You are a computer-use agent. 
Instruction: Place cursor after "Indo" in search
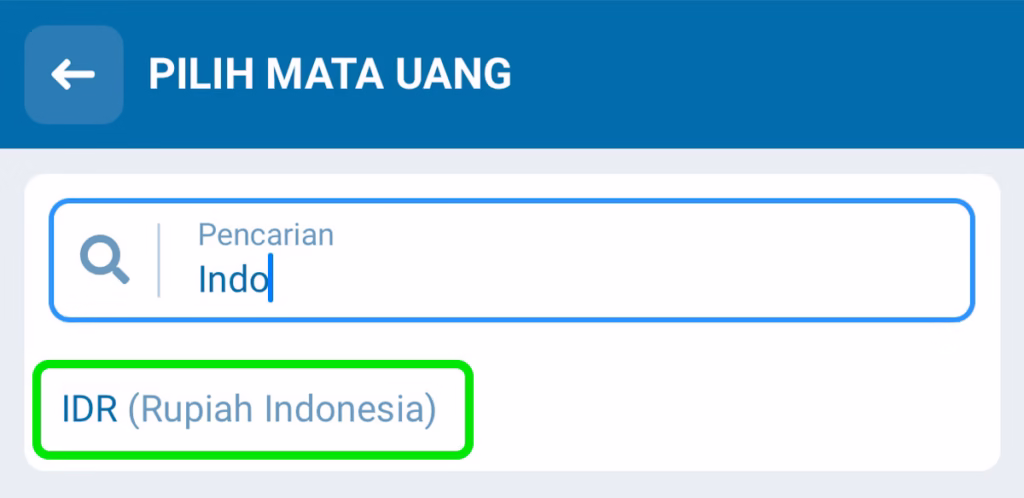[271, 279]
